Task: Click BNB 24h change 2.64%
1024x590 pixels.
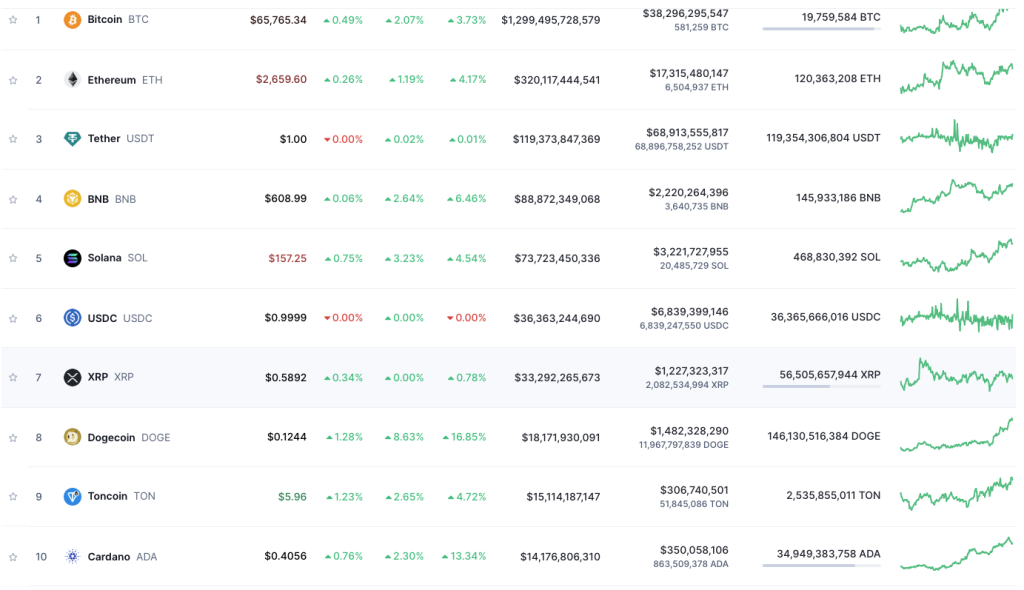Action: coord(404,199)
